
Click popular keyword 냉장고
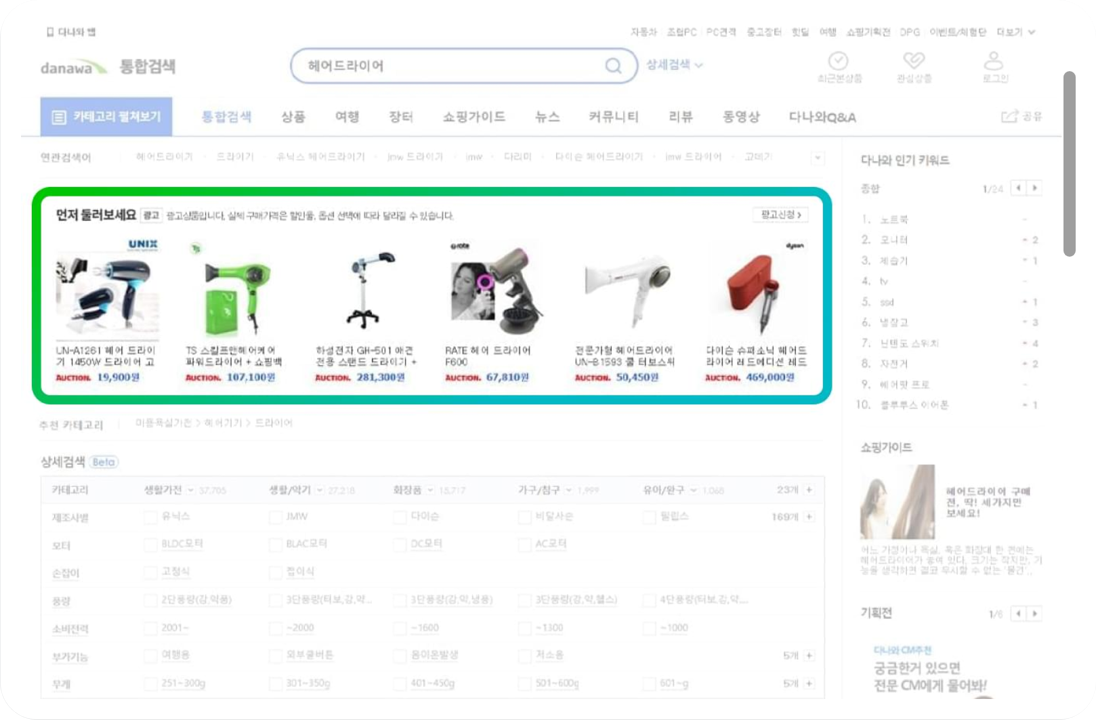pyautogui.click(x=894, y=322)
